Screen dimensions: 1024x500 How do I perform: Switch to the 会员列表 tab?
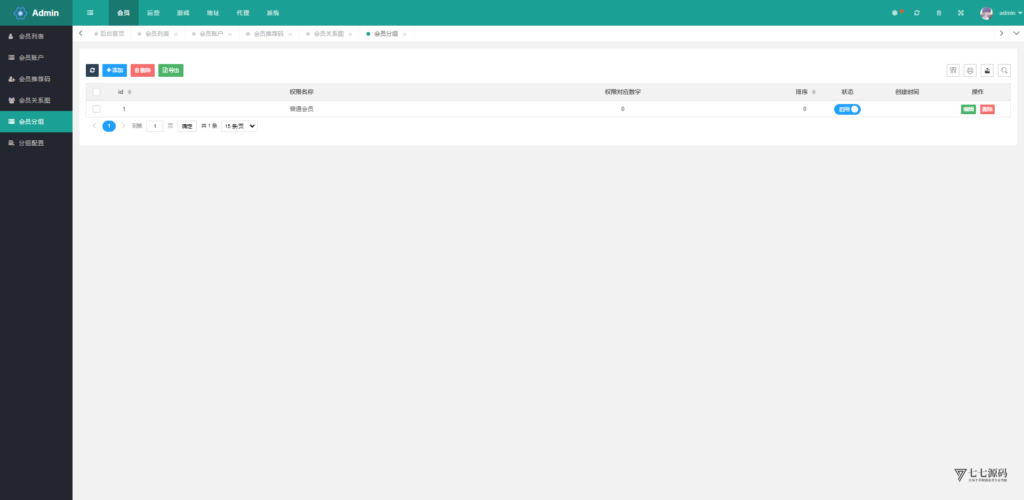tap(156, 33)
